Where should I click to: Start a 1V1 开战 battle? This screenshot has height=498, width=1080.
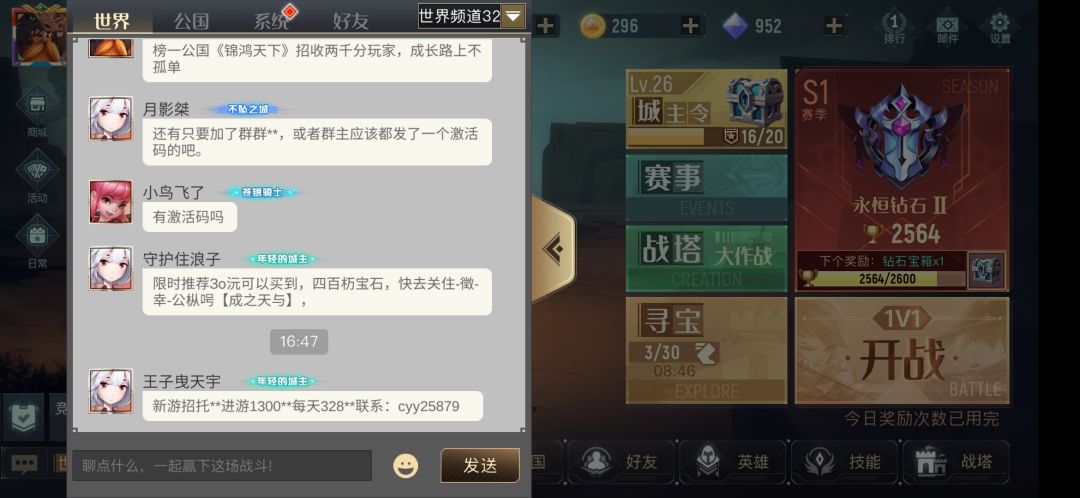pyautogui.click(x=902, y=351)
